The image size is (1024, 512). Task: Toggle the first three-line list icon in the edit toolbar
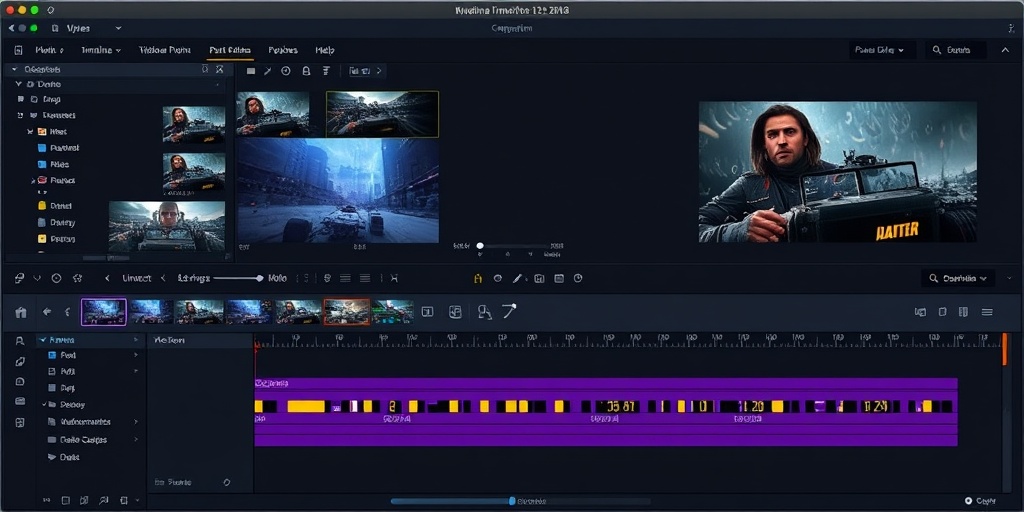tap(345, 278)
